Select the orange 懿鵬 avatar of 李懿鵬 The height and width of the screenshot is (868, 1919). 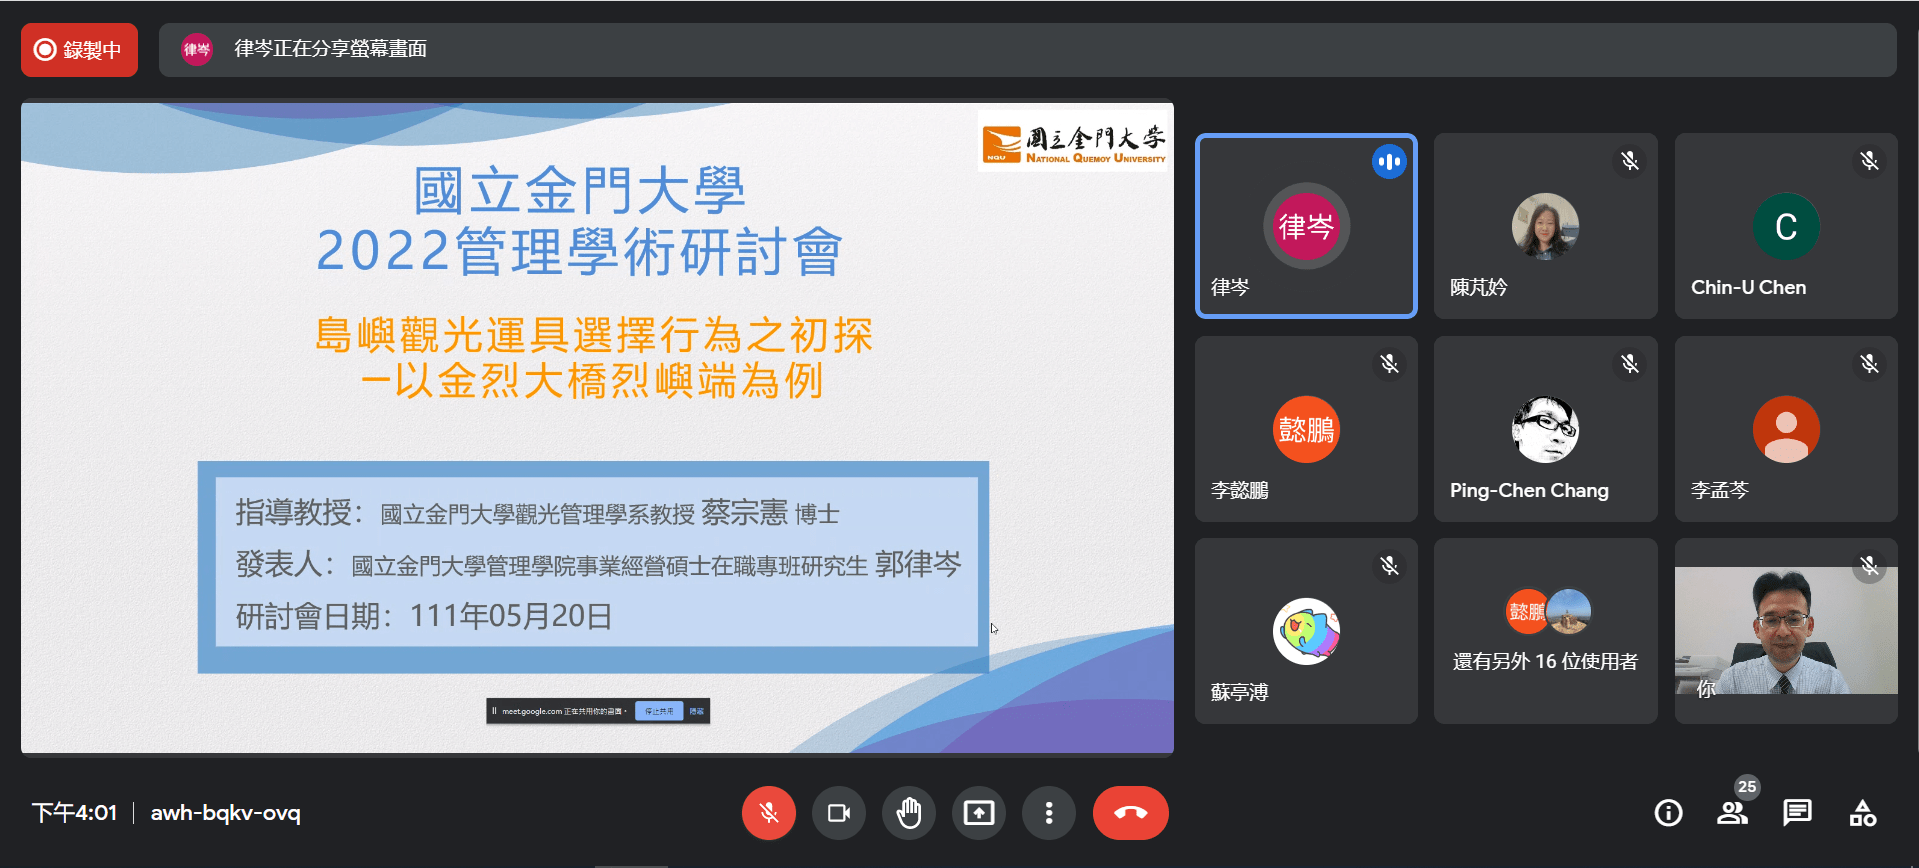click(x=1306, y=430)
